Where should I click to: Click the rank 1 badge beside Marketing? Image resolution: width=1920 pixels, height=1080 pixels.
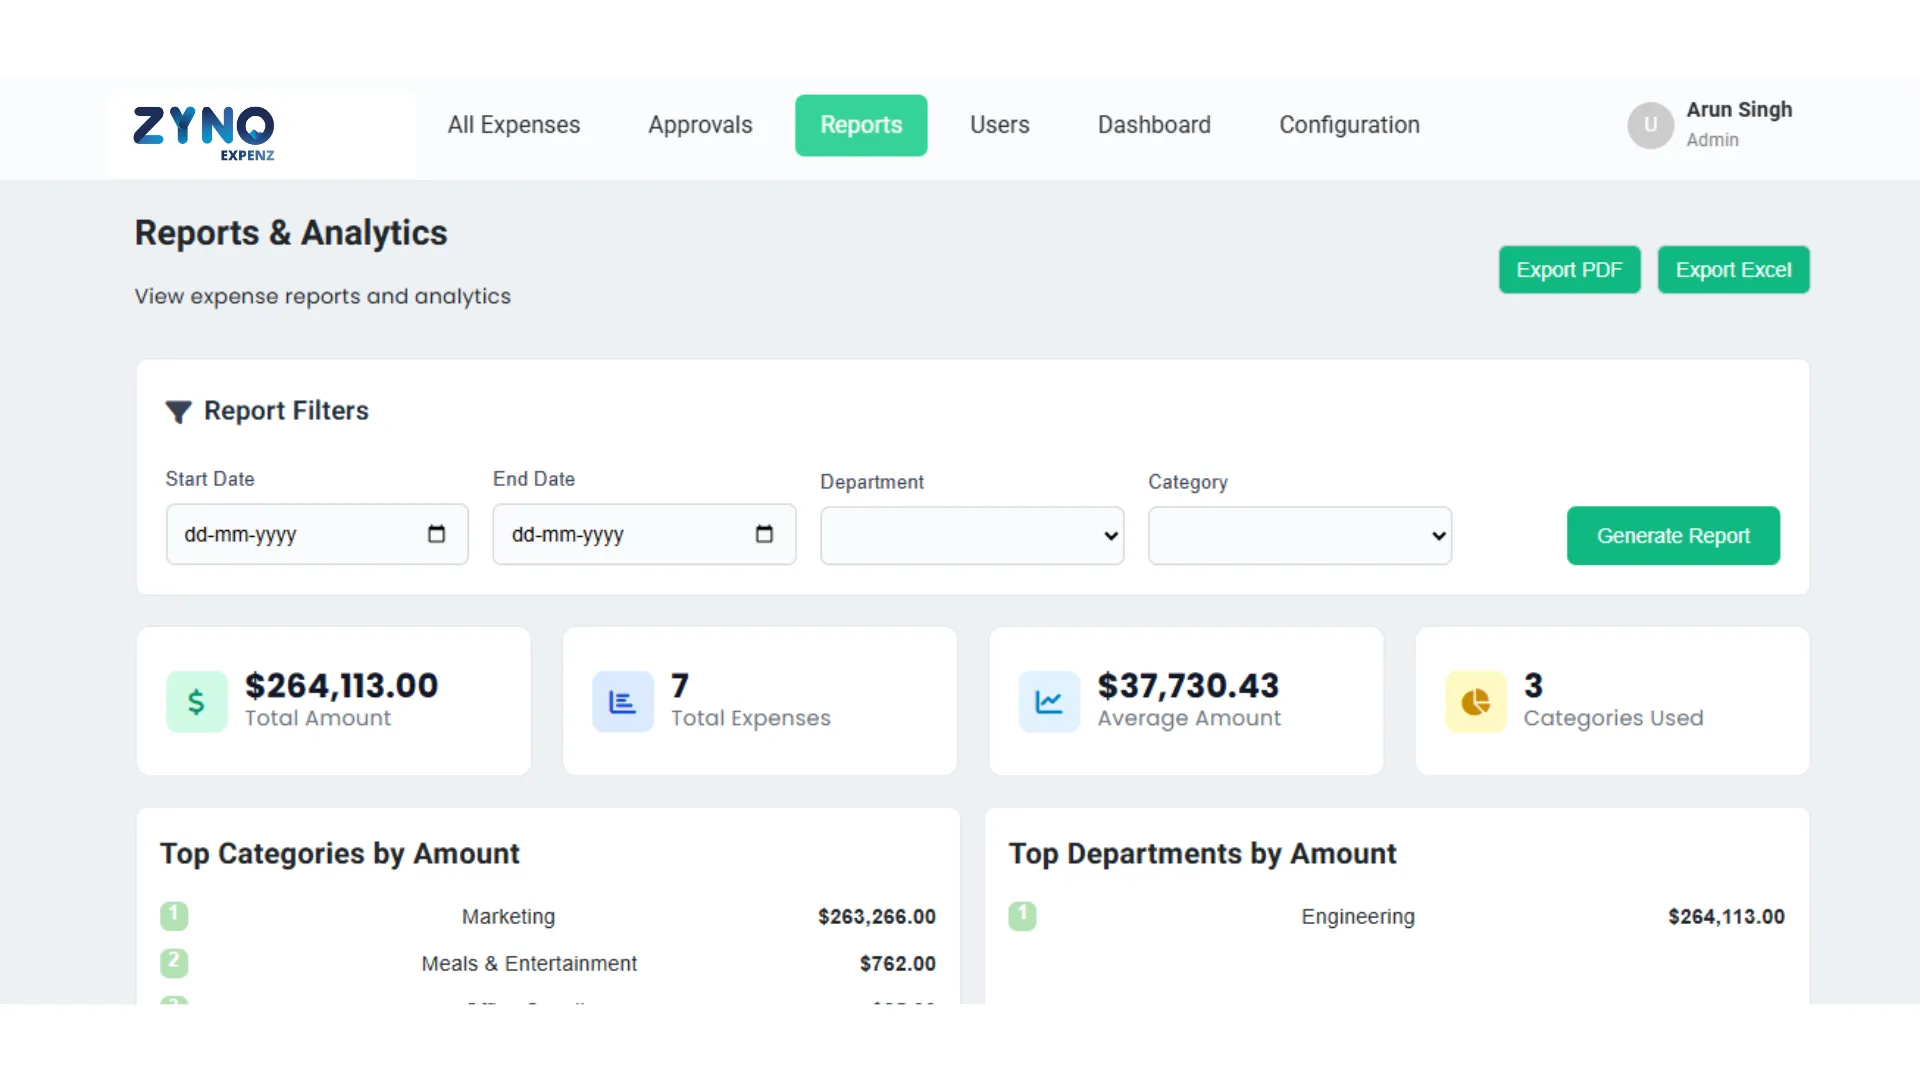174,916
